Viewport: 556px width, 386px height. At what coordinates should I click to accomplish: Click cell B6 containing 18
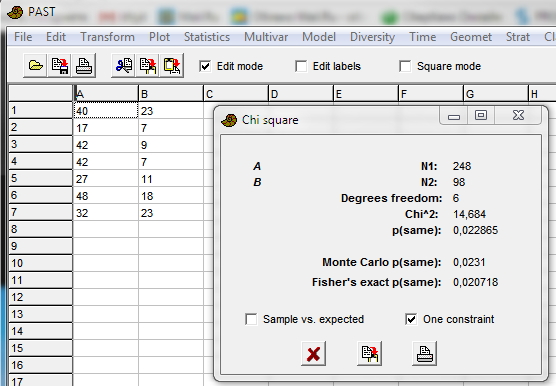tap(171, 196)
